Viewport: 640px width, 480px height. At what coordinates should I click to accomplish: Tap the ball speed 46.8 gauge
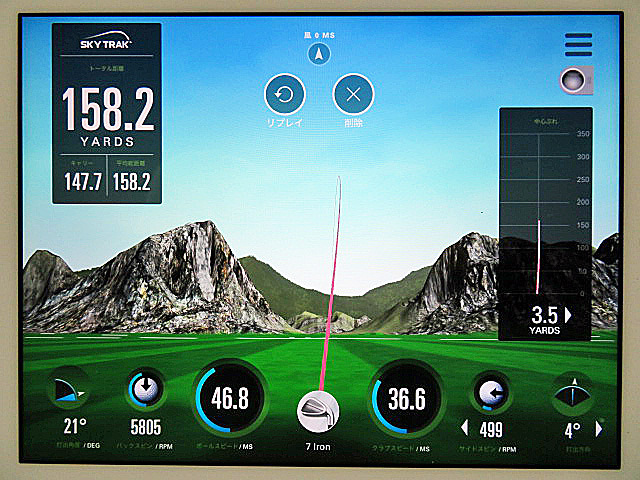[230, 398]
